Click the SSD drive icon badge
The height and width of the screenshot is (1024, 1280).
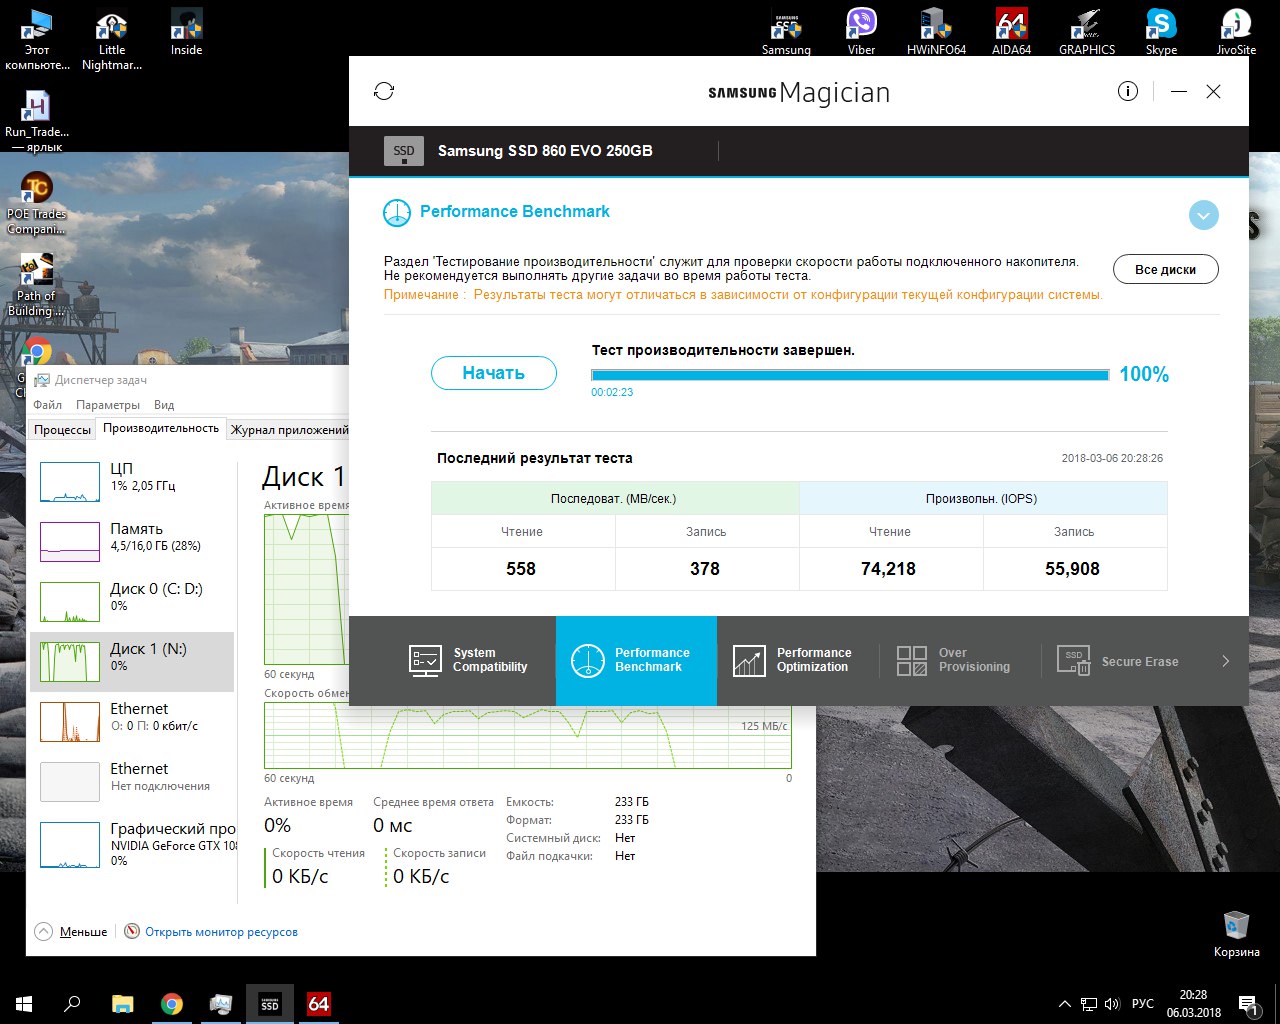coord(404,151)
